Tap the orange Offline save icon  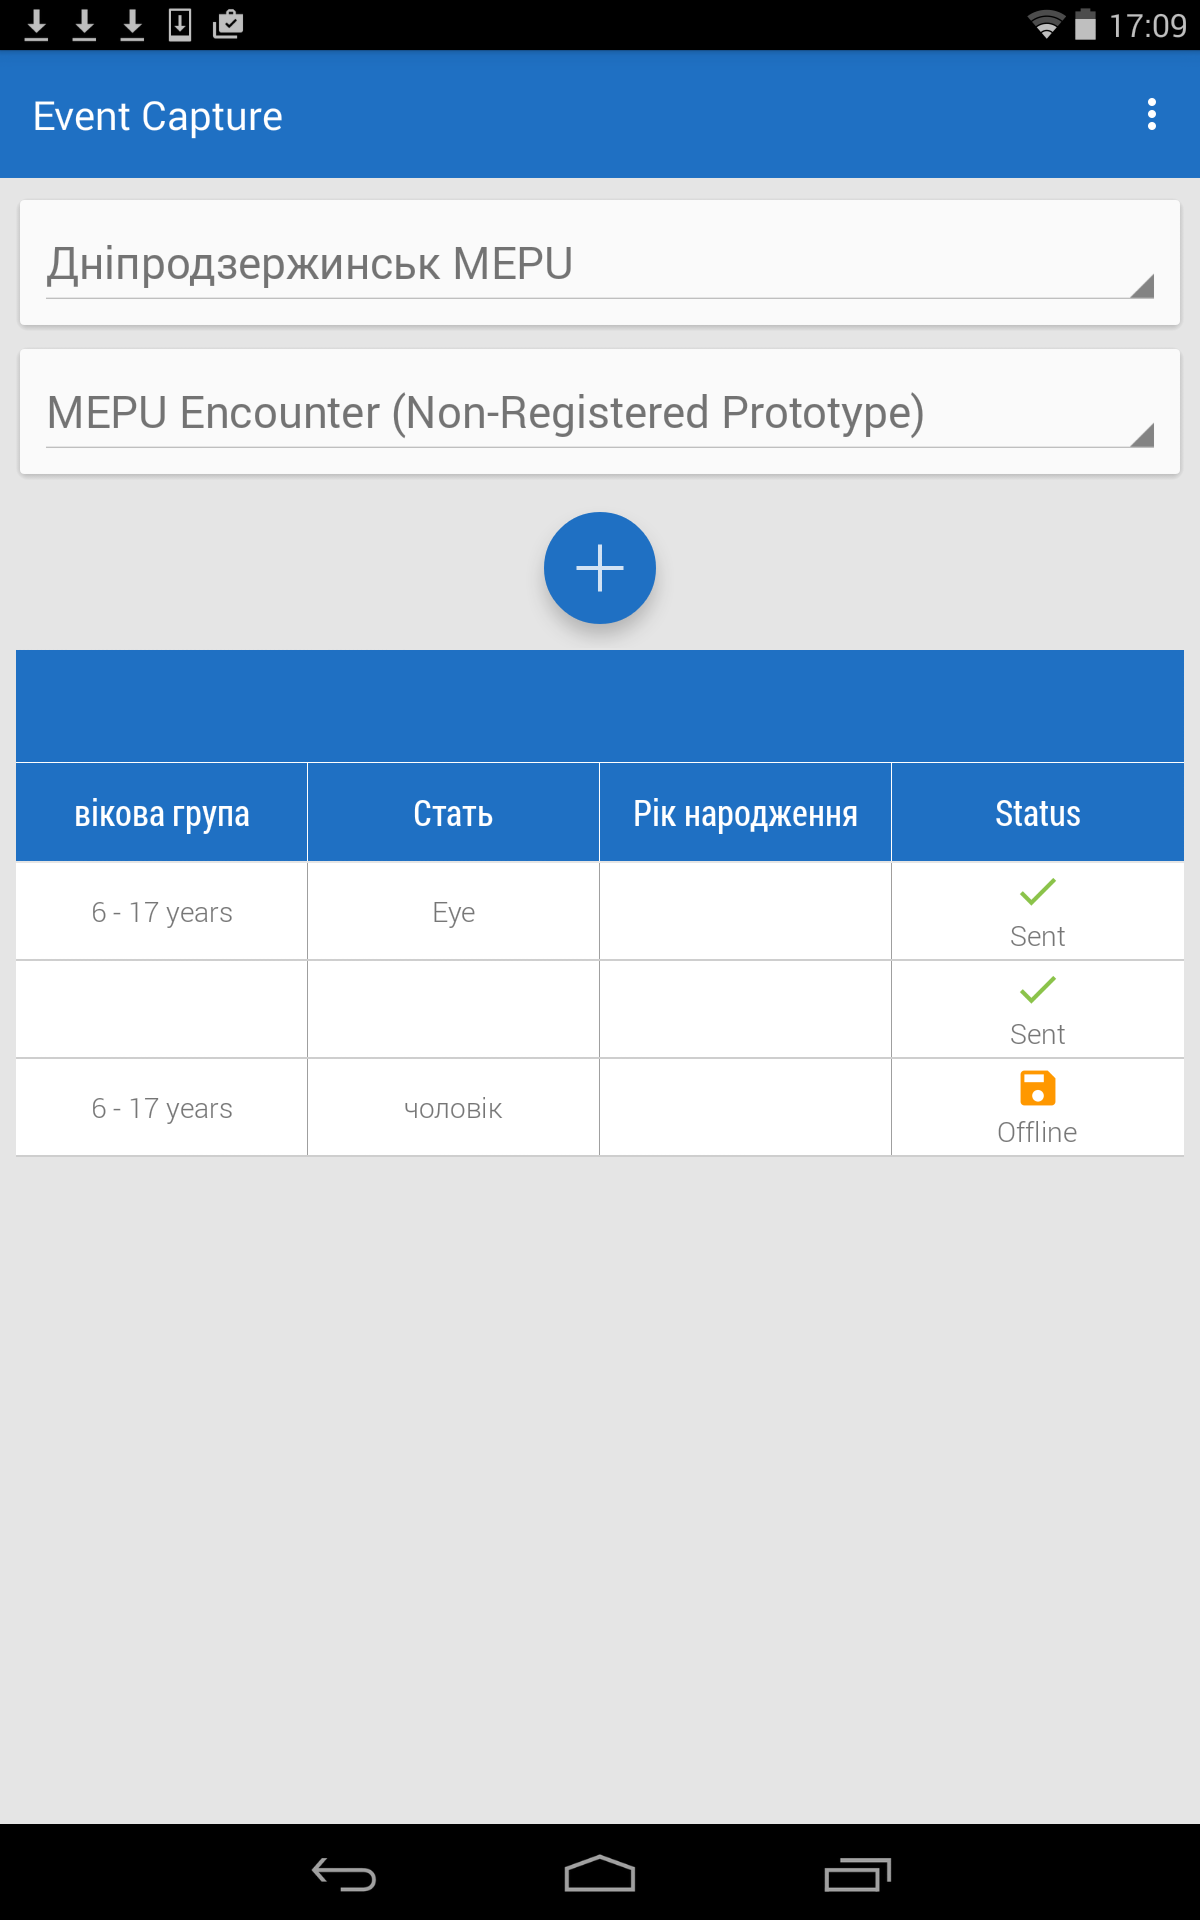pos(1037,1088)
